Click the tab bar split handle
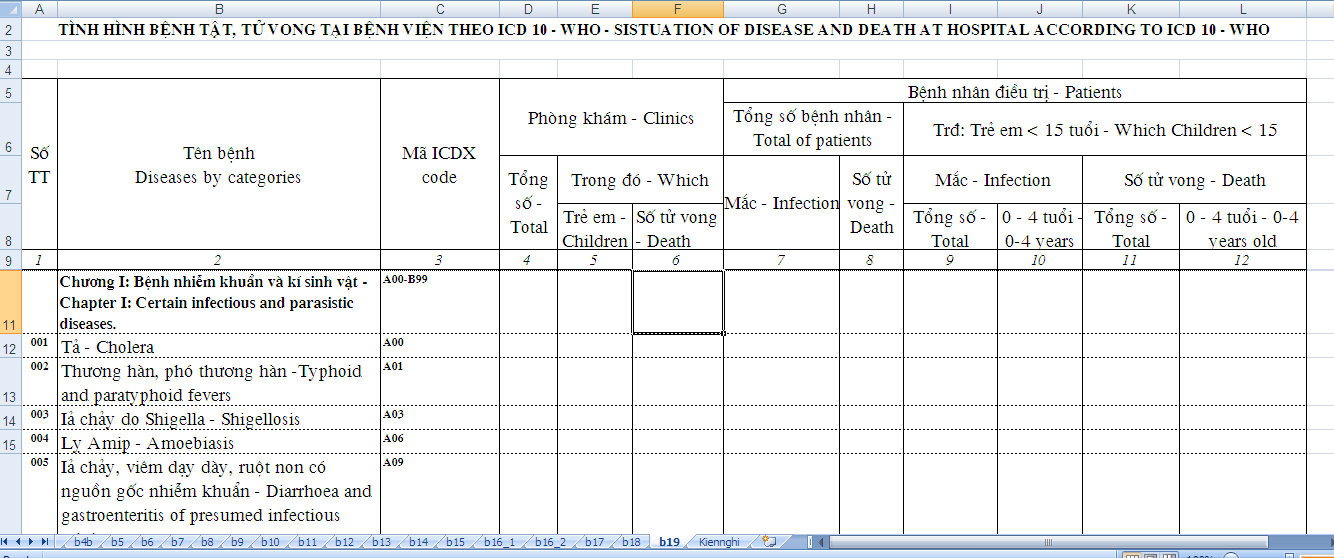Image resolution: width=1334 pixels, height=558 pixels. click(812, 542)
